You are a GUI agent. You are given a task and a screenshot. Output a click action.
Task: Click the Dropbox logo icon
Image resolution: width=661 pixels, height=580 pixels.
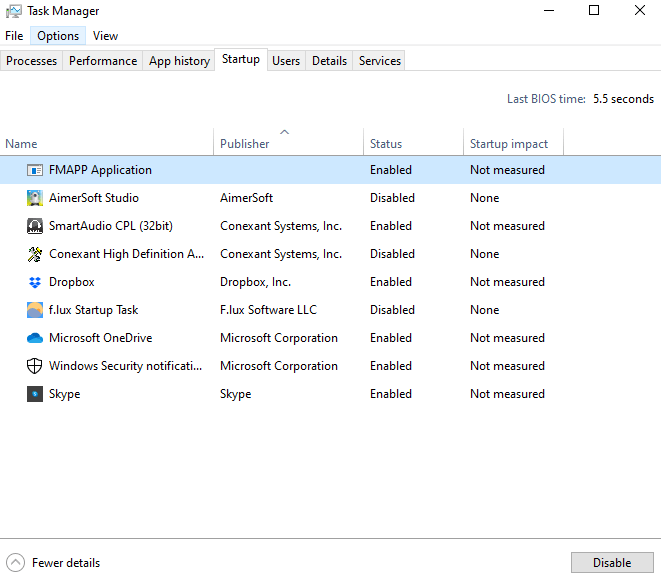(35, 282)
